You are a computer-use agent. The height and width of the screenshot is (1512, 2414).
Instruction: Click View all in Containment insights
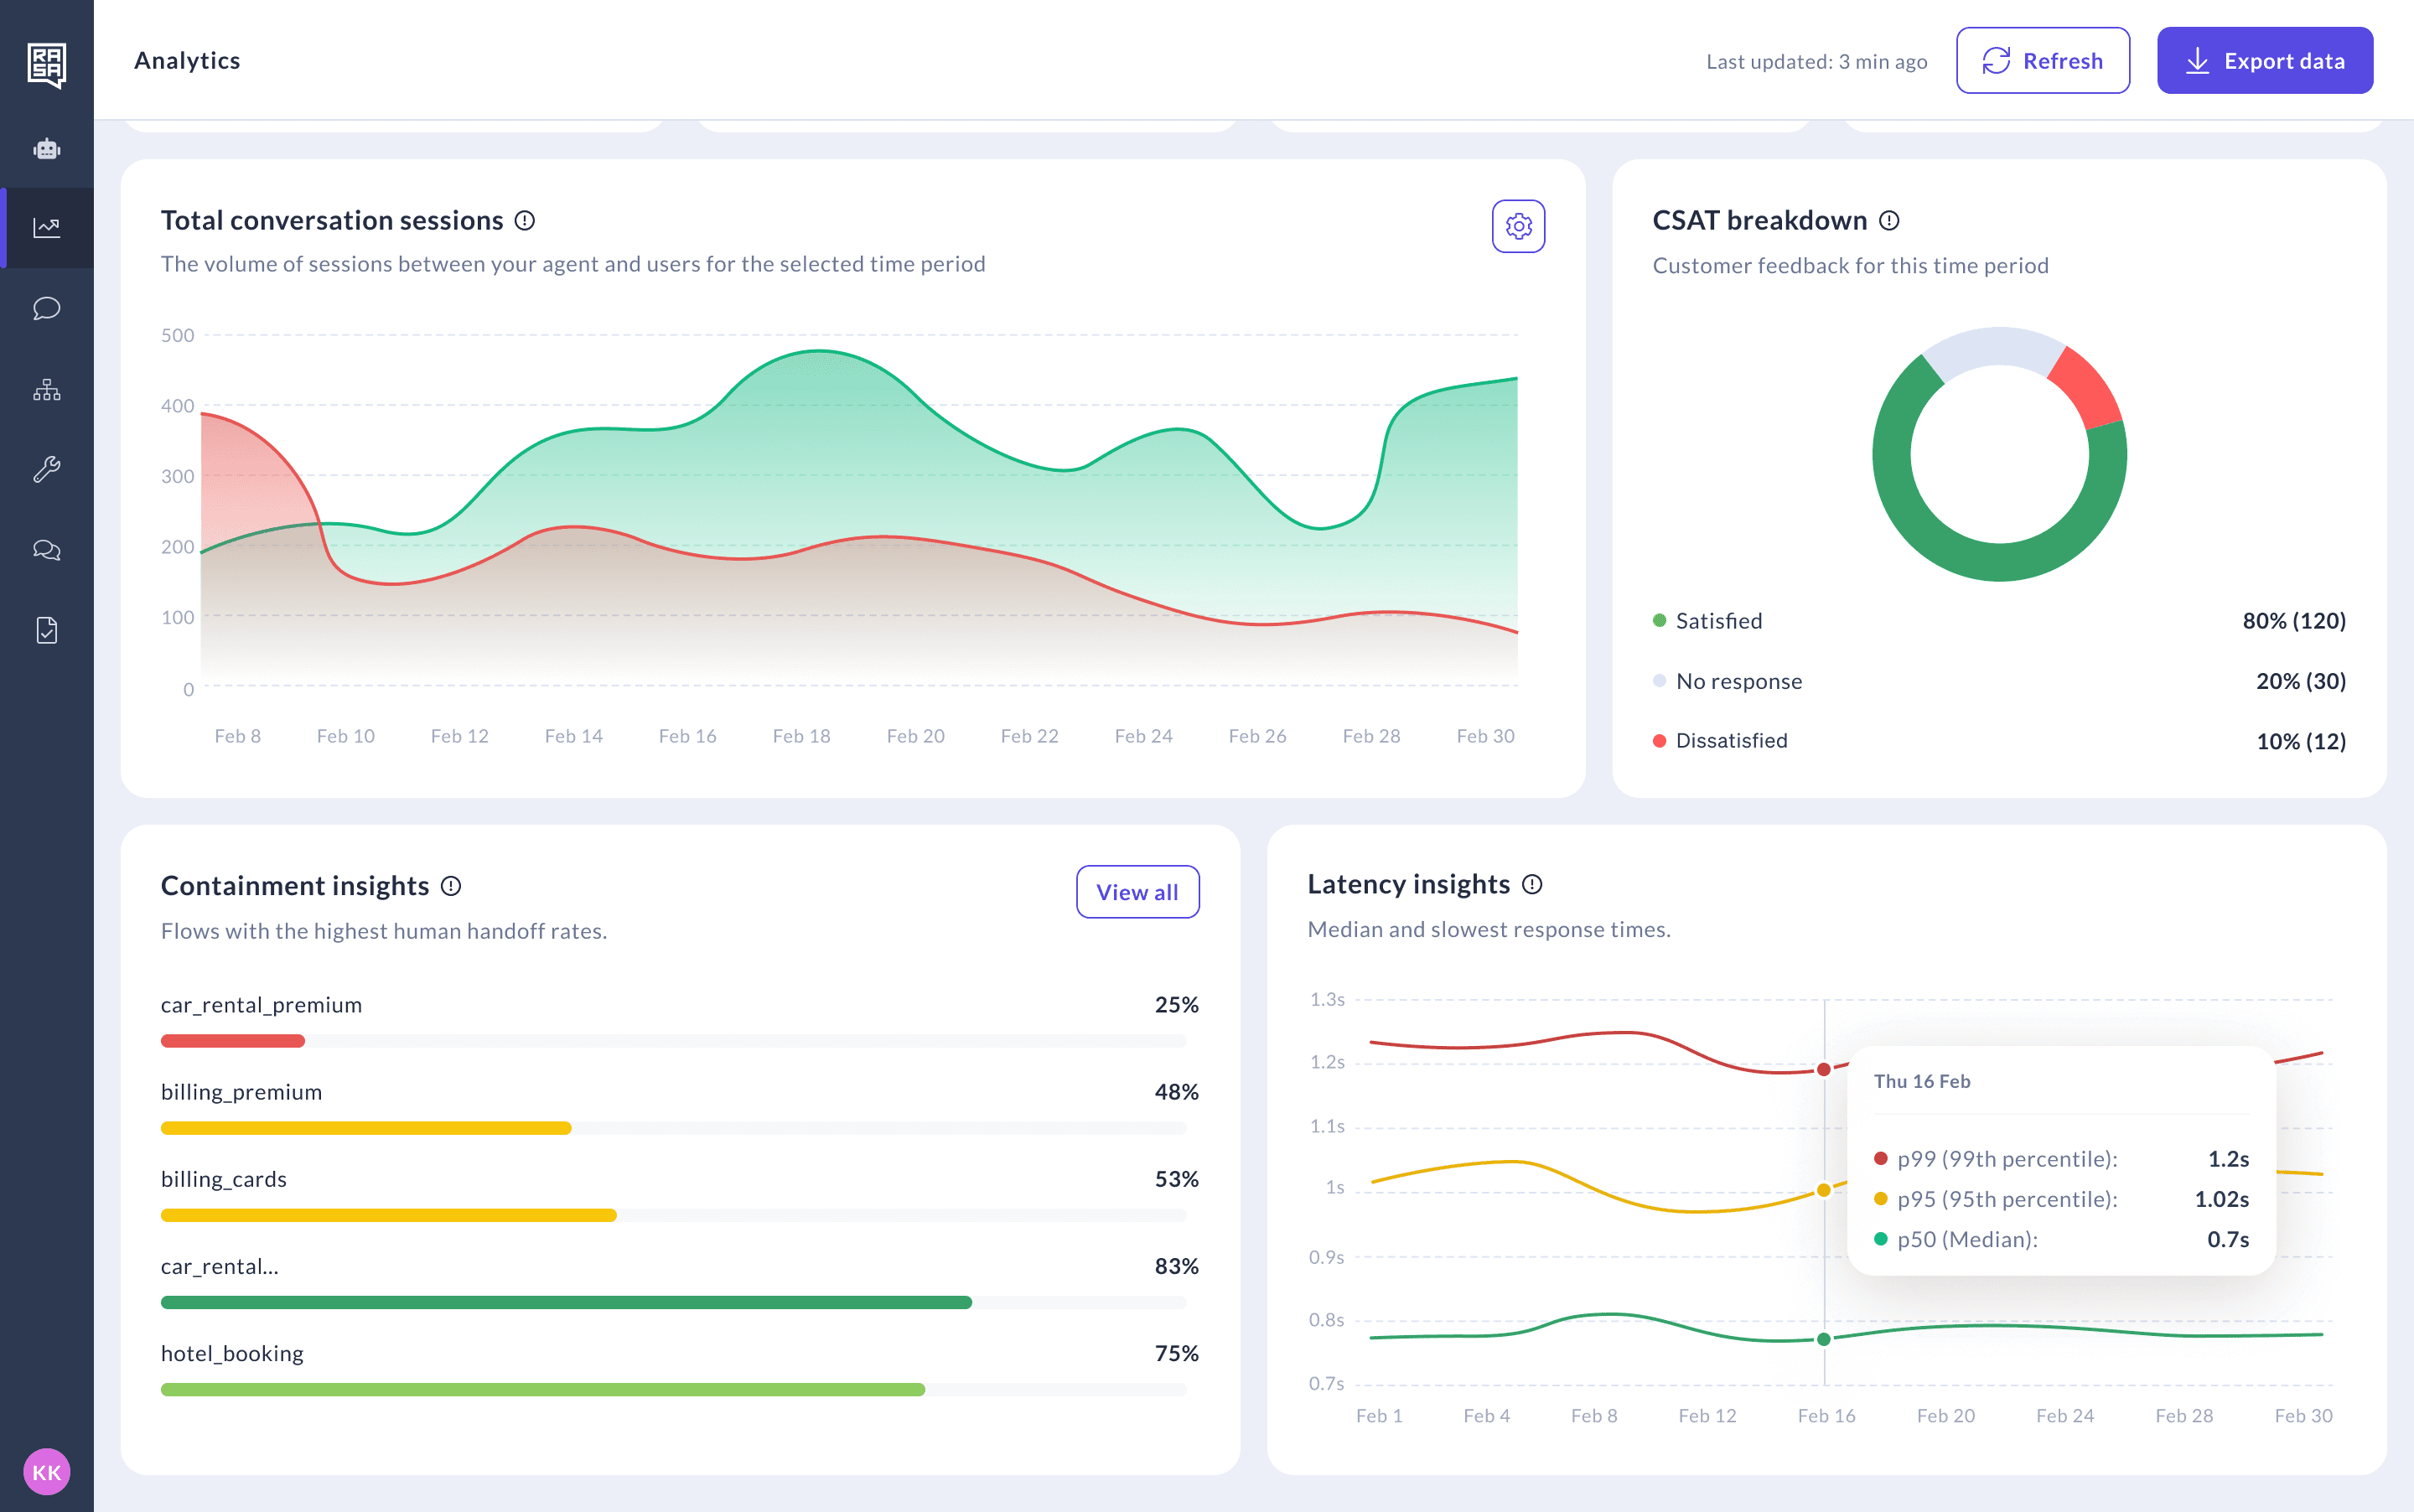[1137, 892]
